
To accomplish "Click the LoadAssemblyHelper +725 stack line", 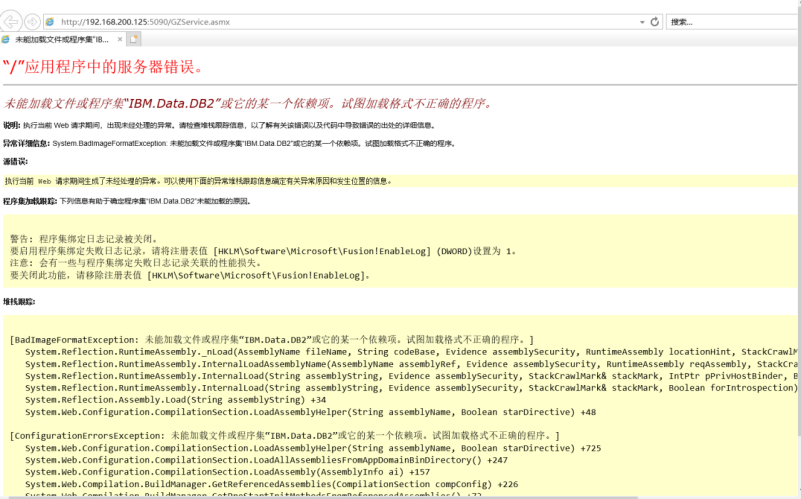I will click(x=313, y=448).
